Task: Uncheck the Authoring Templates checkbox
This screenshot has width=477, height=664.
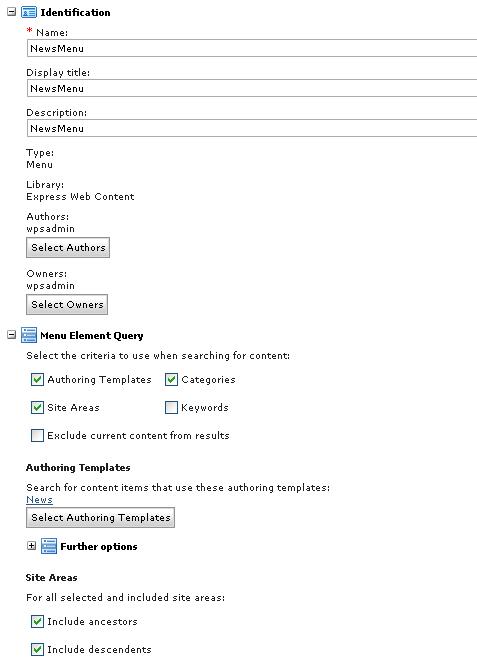Action: point(37,379)
